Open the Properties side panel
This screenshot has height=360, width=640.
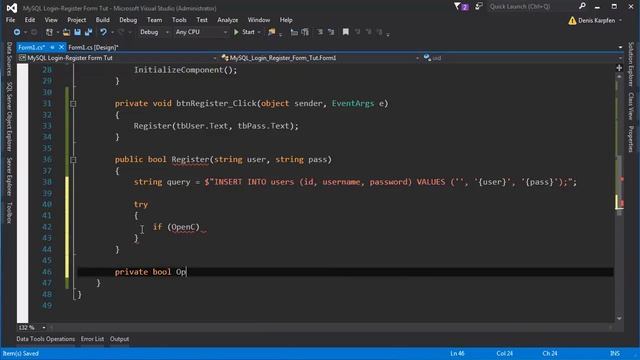coord(631,139)
